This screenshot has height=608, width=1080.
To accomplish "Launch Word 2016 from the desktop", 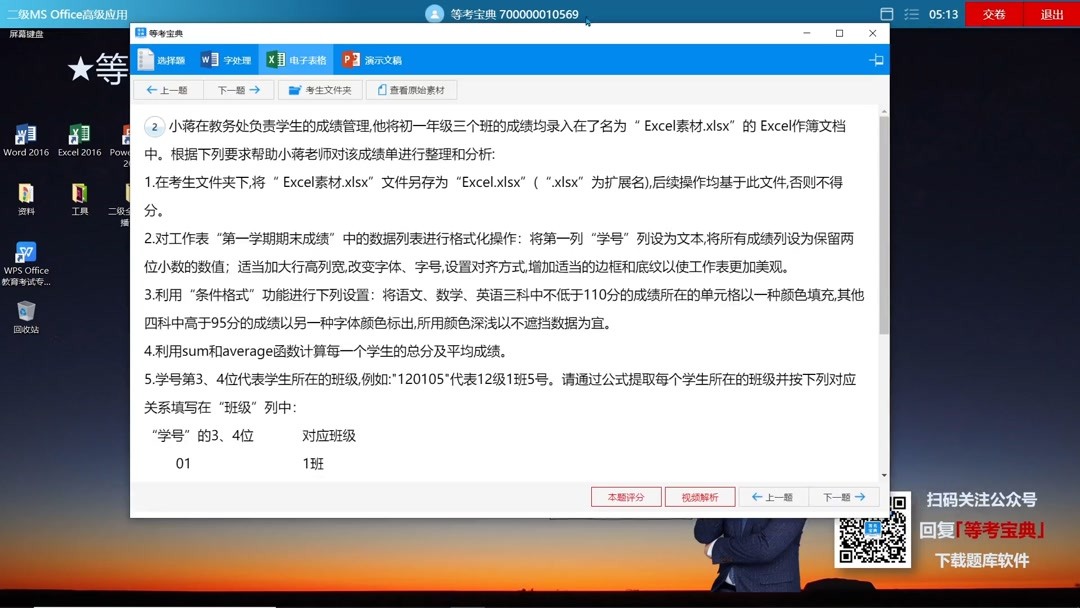I will point(24,135).
